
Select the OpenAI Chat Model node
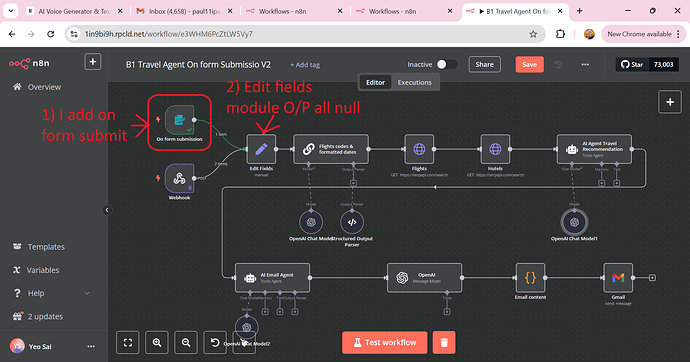click(311, 222)
